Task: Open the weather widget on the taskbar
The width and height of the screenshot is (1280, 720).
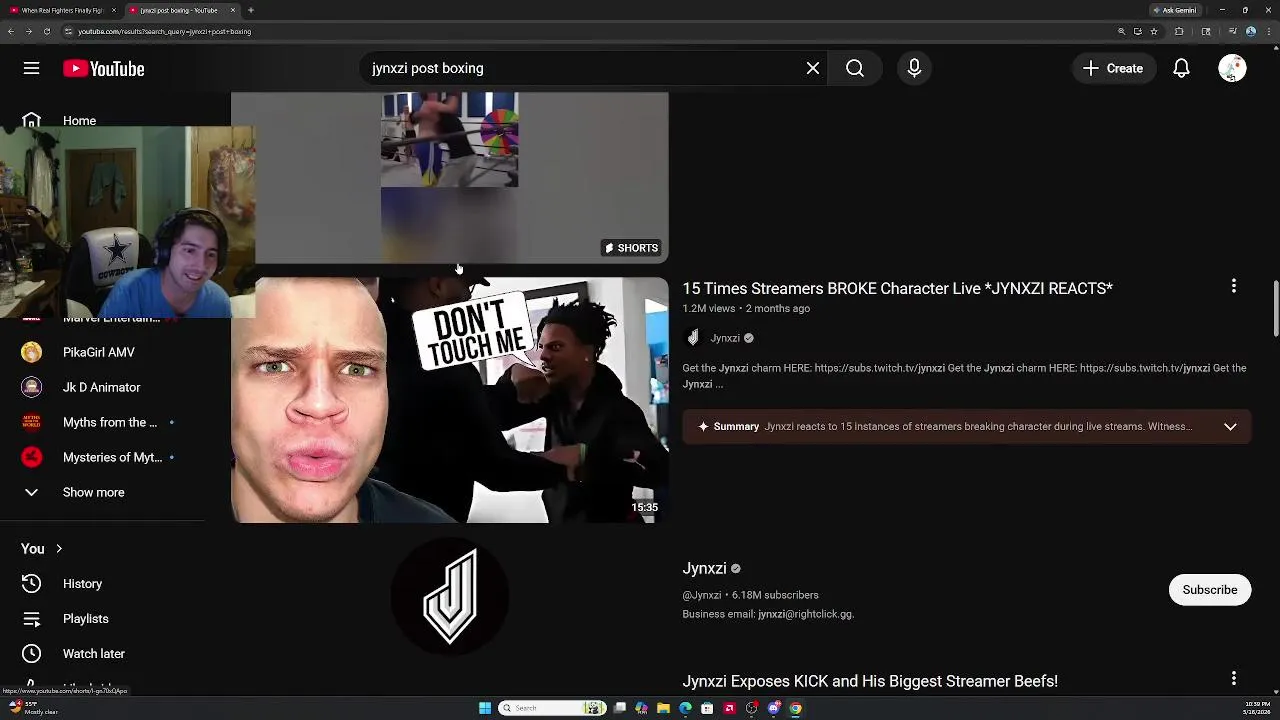Action: click(x=33, y=708)
